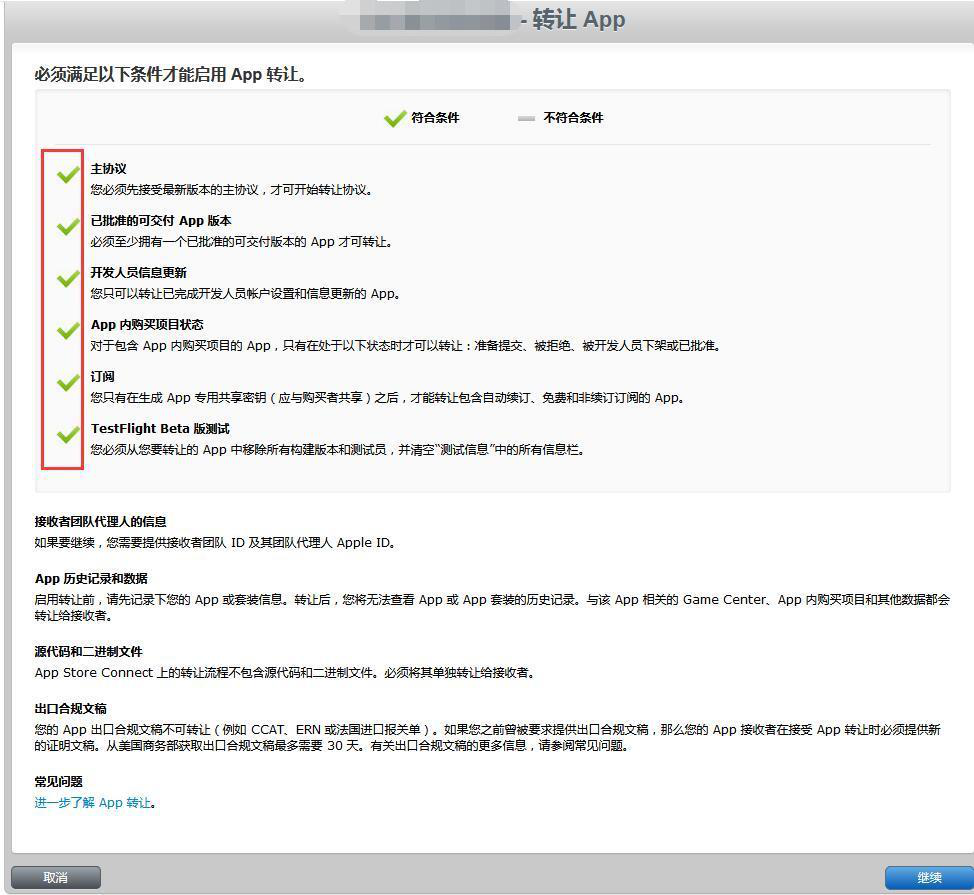The image size is (974, 895).
Task: Select the checkmark beside 开发人员信息更新
Action: [67, 279]
